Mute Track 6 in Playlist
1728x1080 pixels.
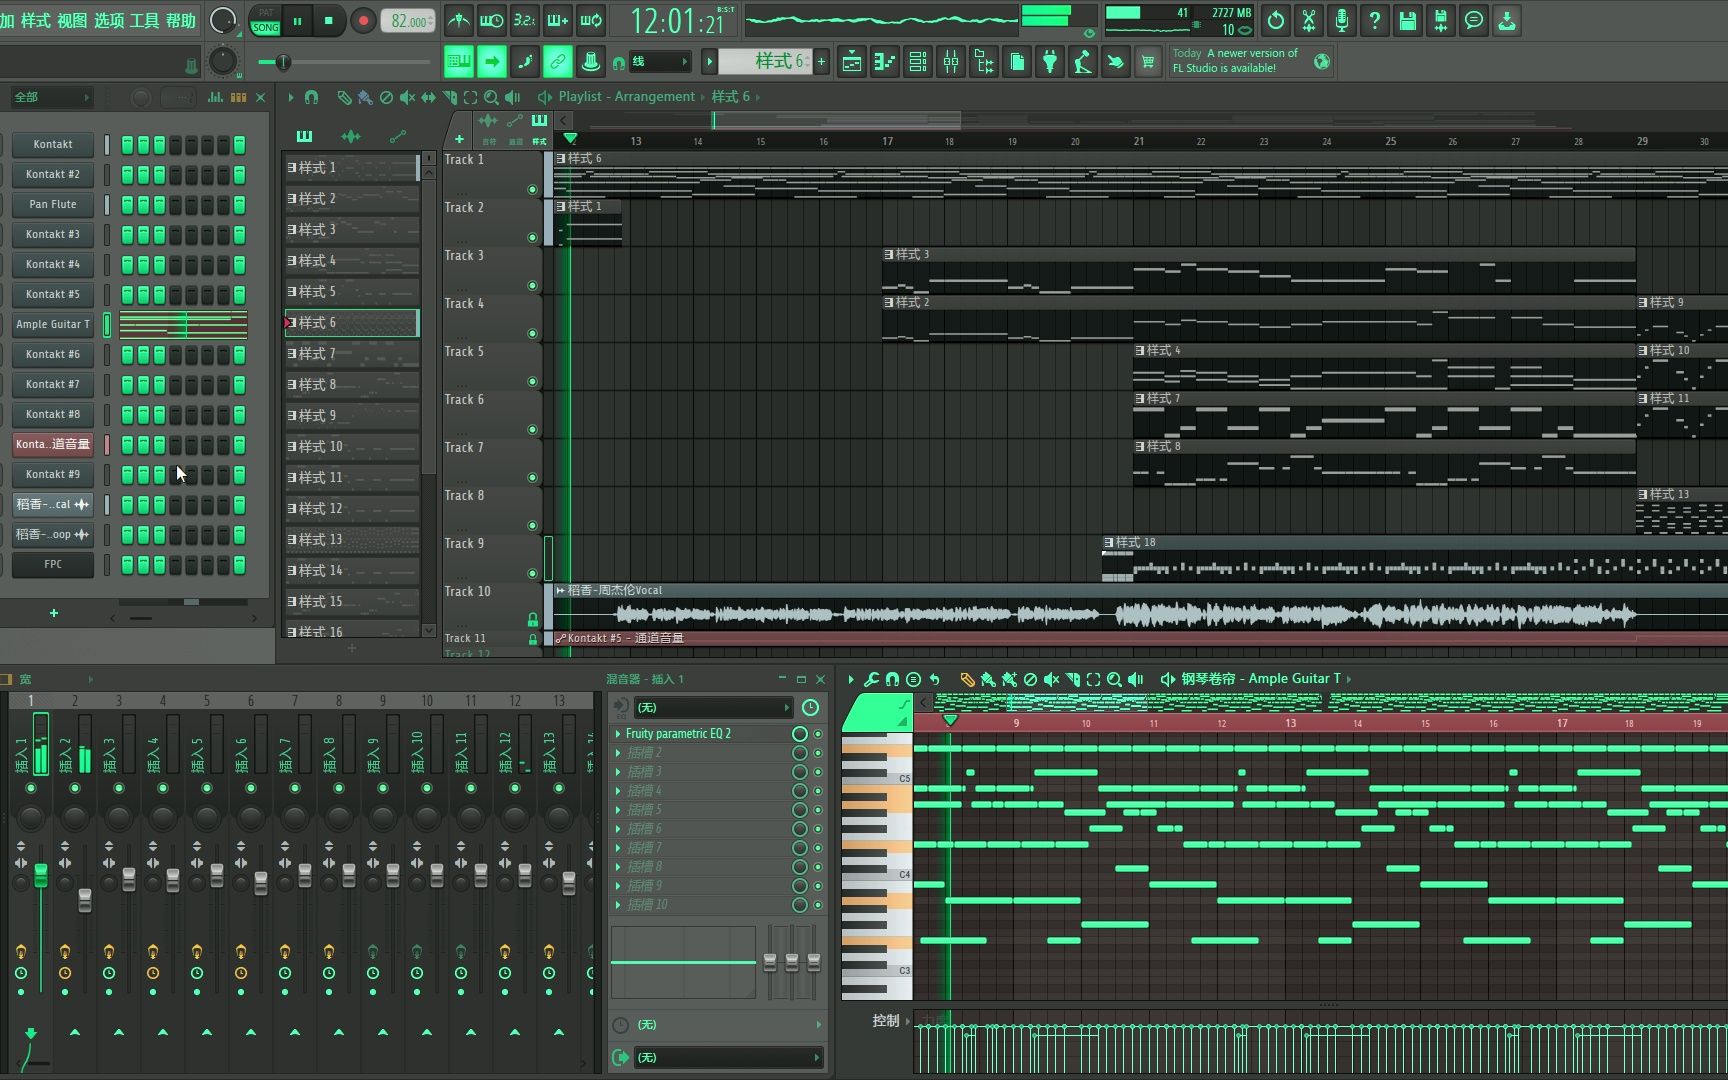[532, 429]
